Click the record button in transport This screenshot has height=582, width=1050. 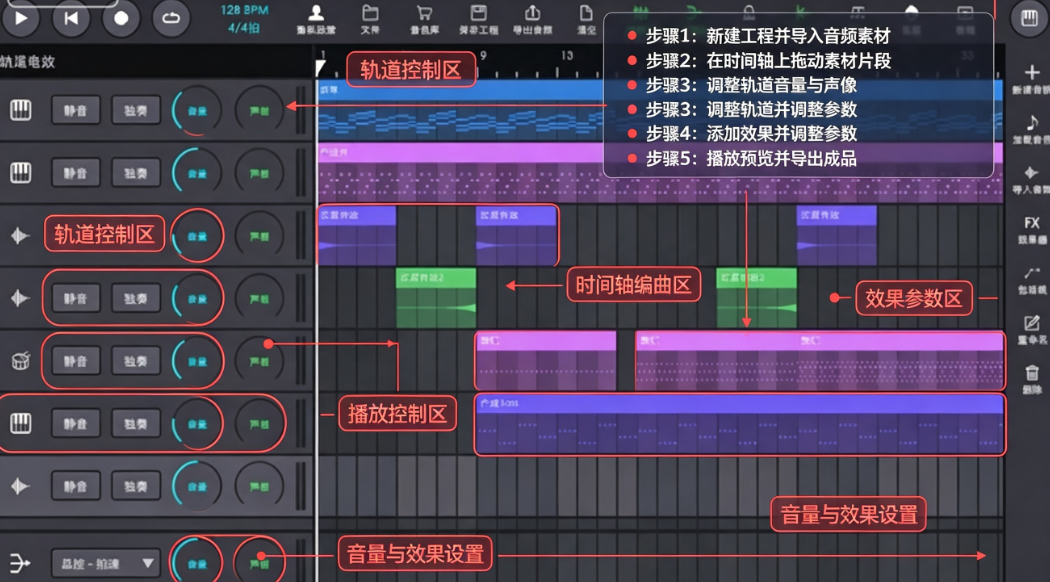(x=121, y=18)
